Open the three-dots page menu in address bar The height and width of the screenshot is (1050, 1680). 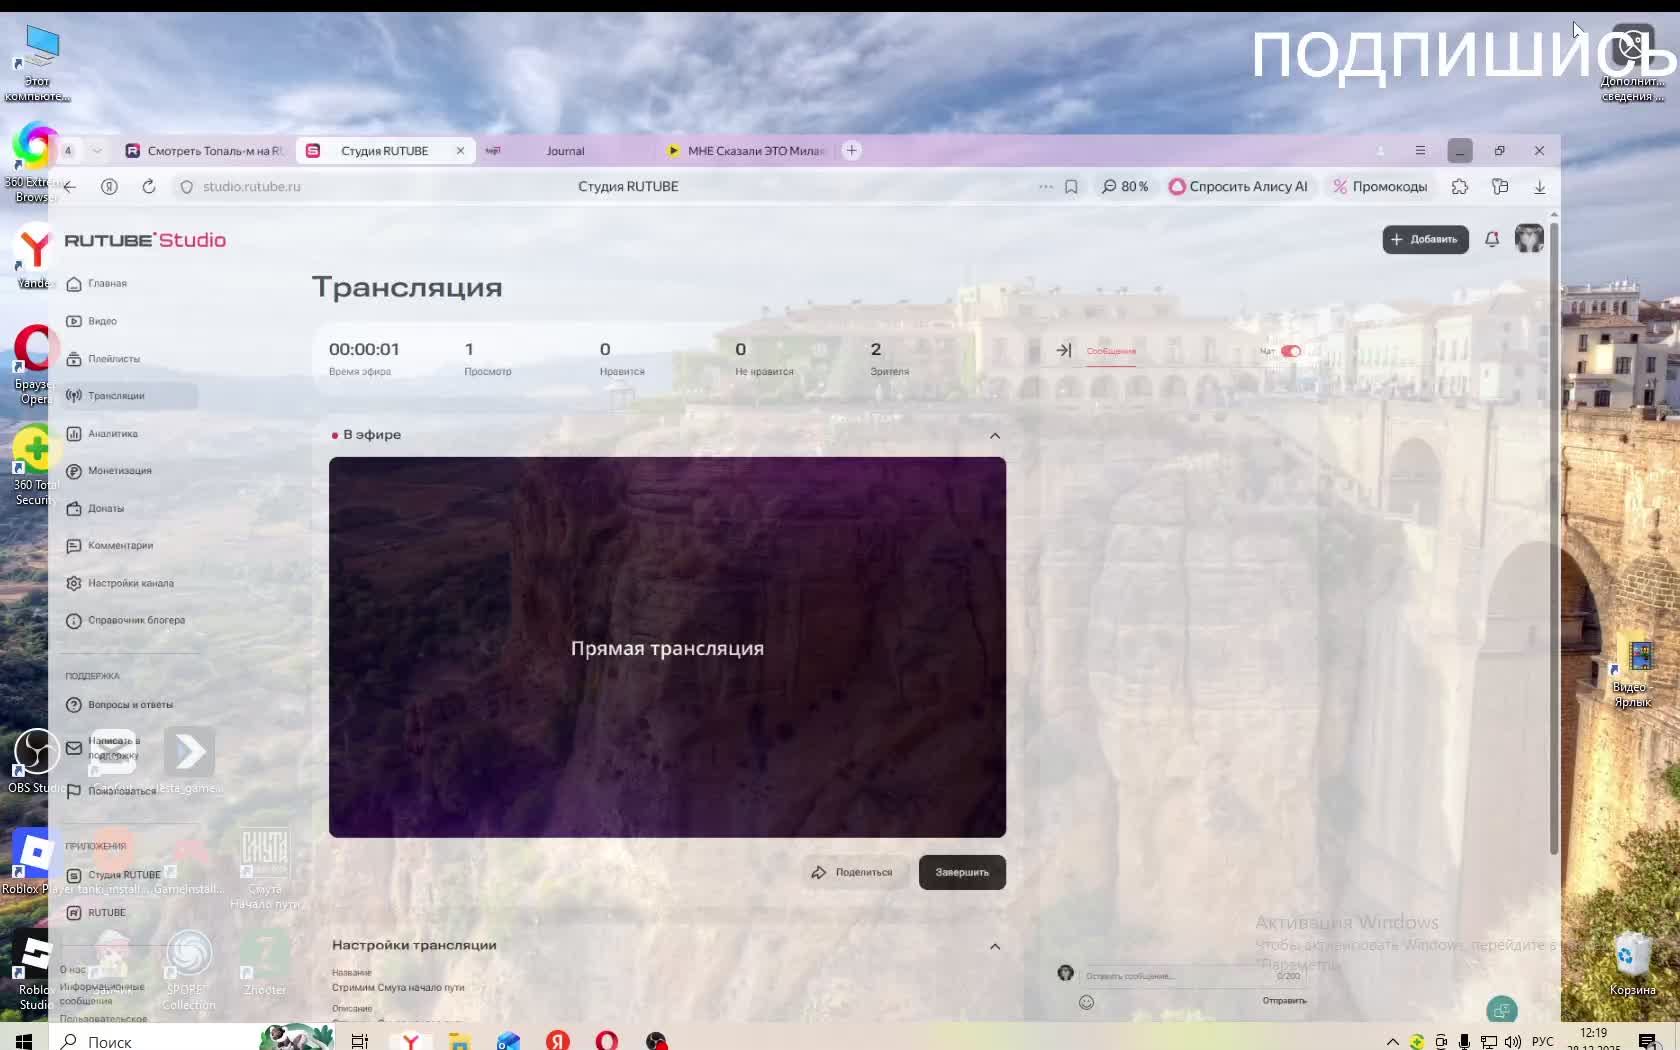(x=1046, y=187)
